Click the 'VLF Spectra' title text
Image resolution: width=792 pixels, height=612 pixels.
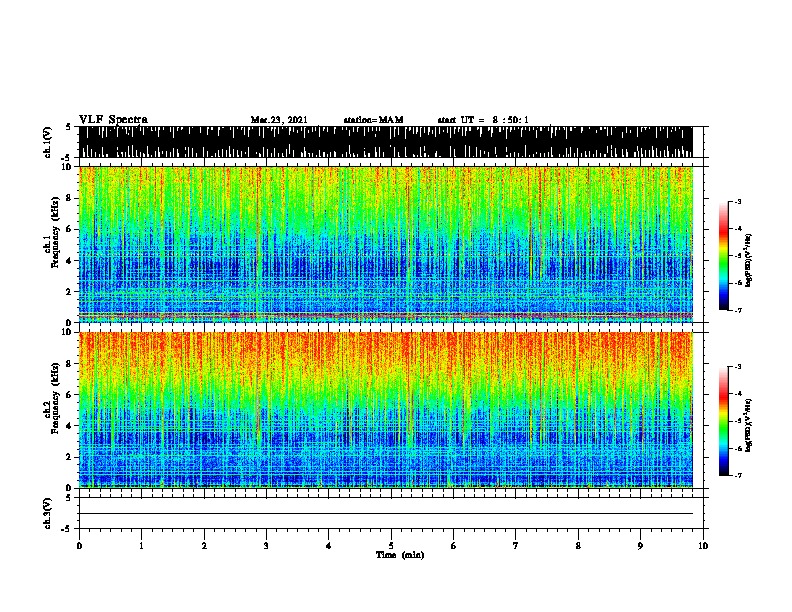(113, 120)
